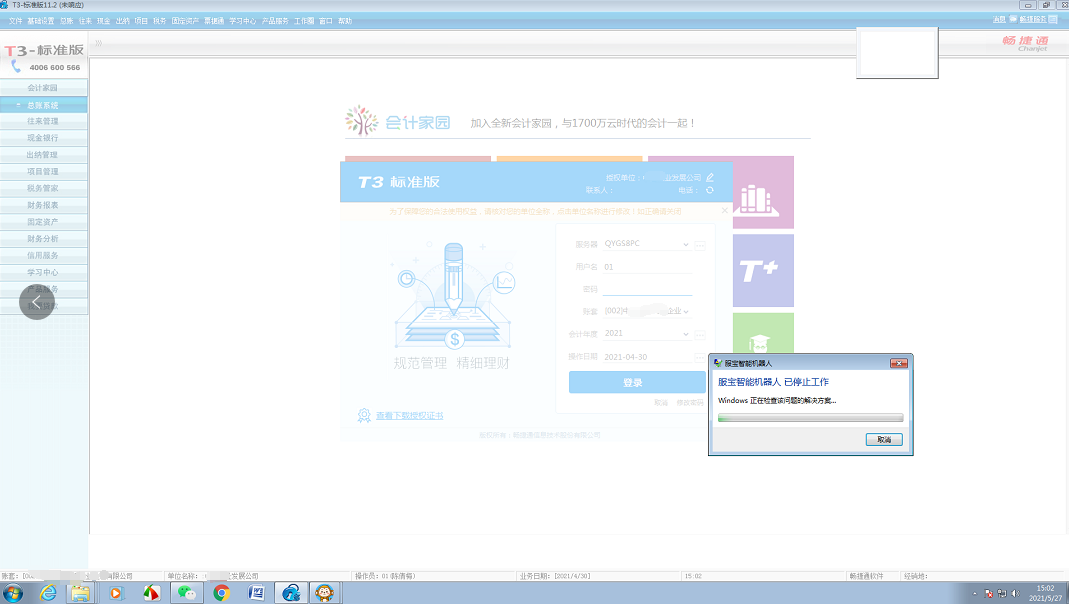Click the purple books tile
The image size is (1069, 604).
click(763, 192)
